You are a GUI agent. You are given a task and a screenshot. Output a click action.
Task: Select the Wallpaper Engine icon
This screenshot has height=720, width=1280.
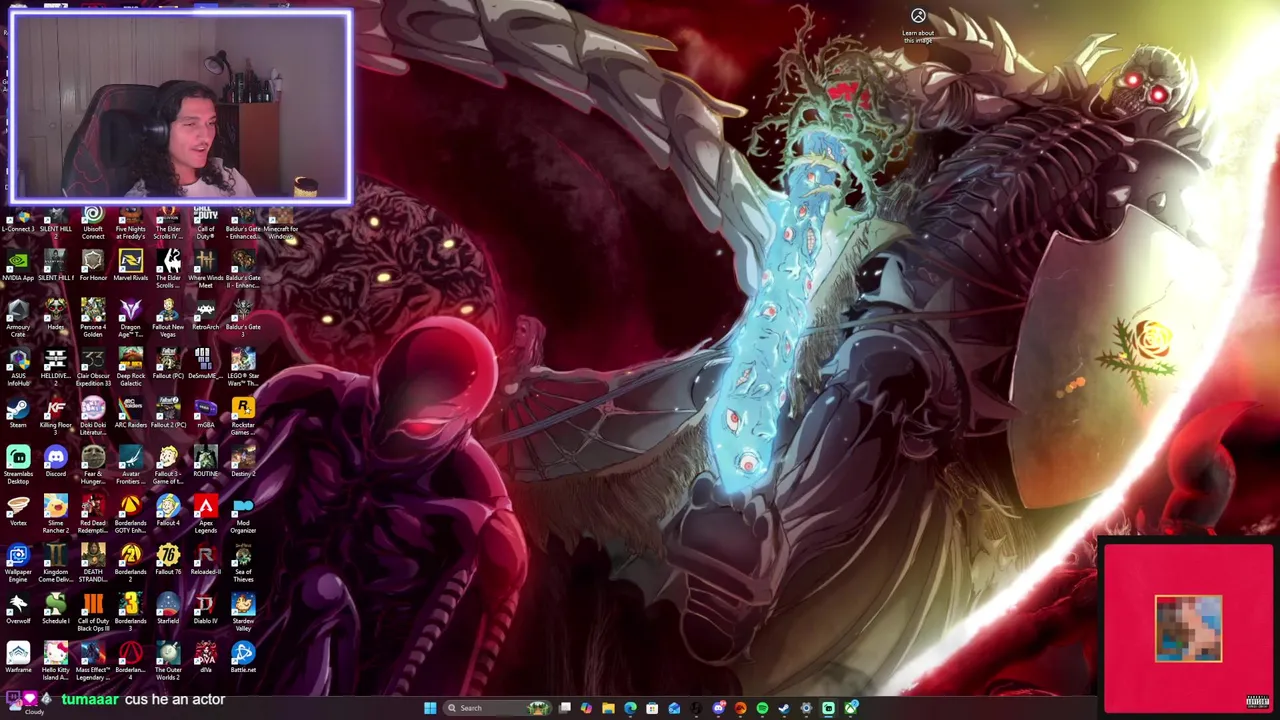[18, 562]
